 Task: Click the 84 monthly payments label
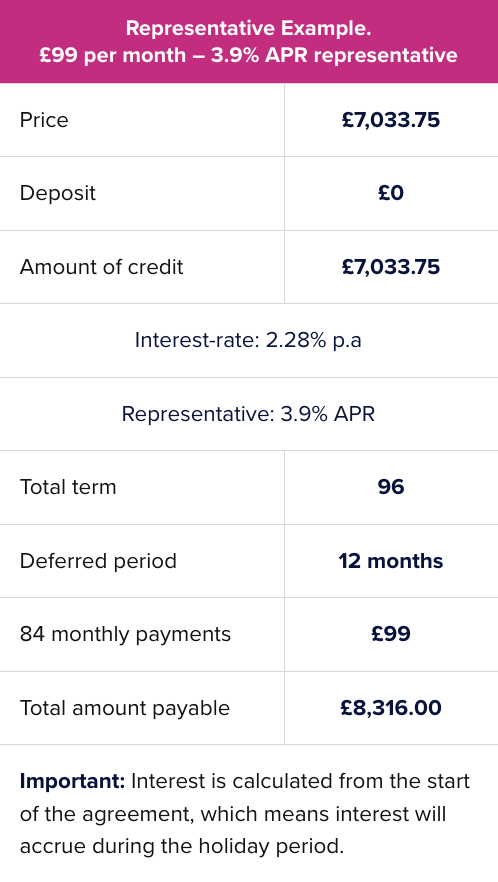point(125,634)
